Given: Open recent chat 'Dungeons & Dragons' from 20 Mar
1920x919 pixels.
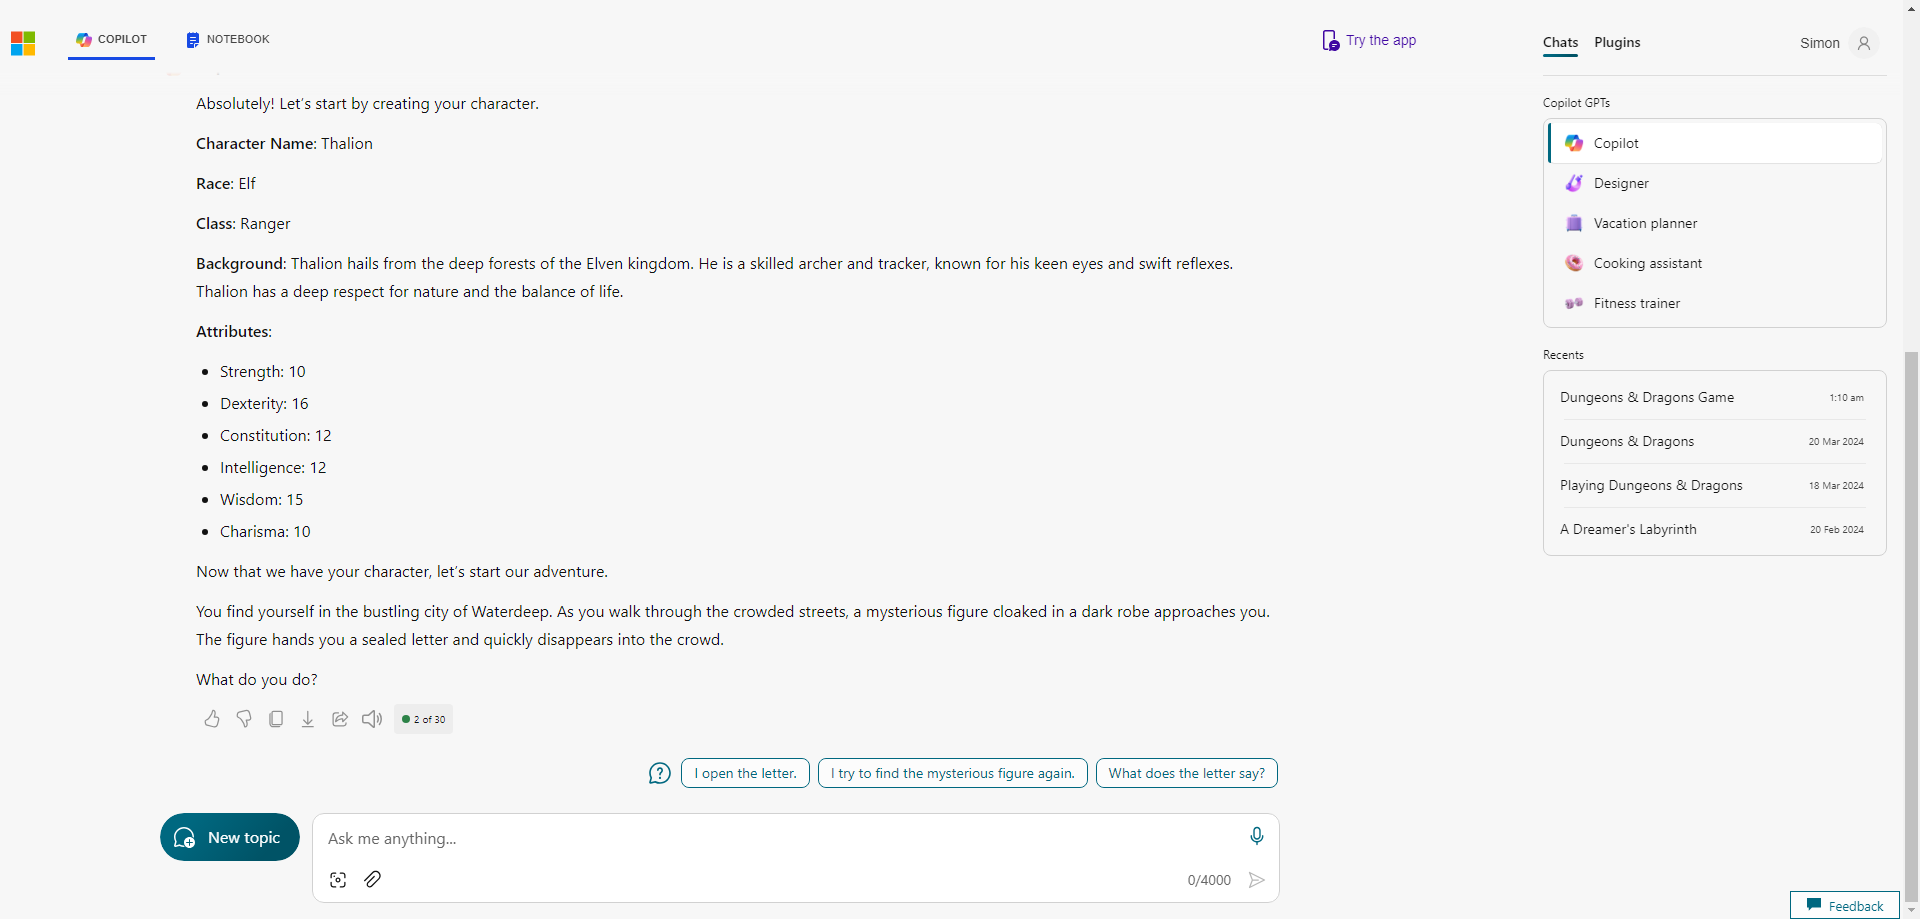Looking at the screenshot, I should tap(1714, 441).
